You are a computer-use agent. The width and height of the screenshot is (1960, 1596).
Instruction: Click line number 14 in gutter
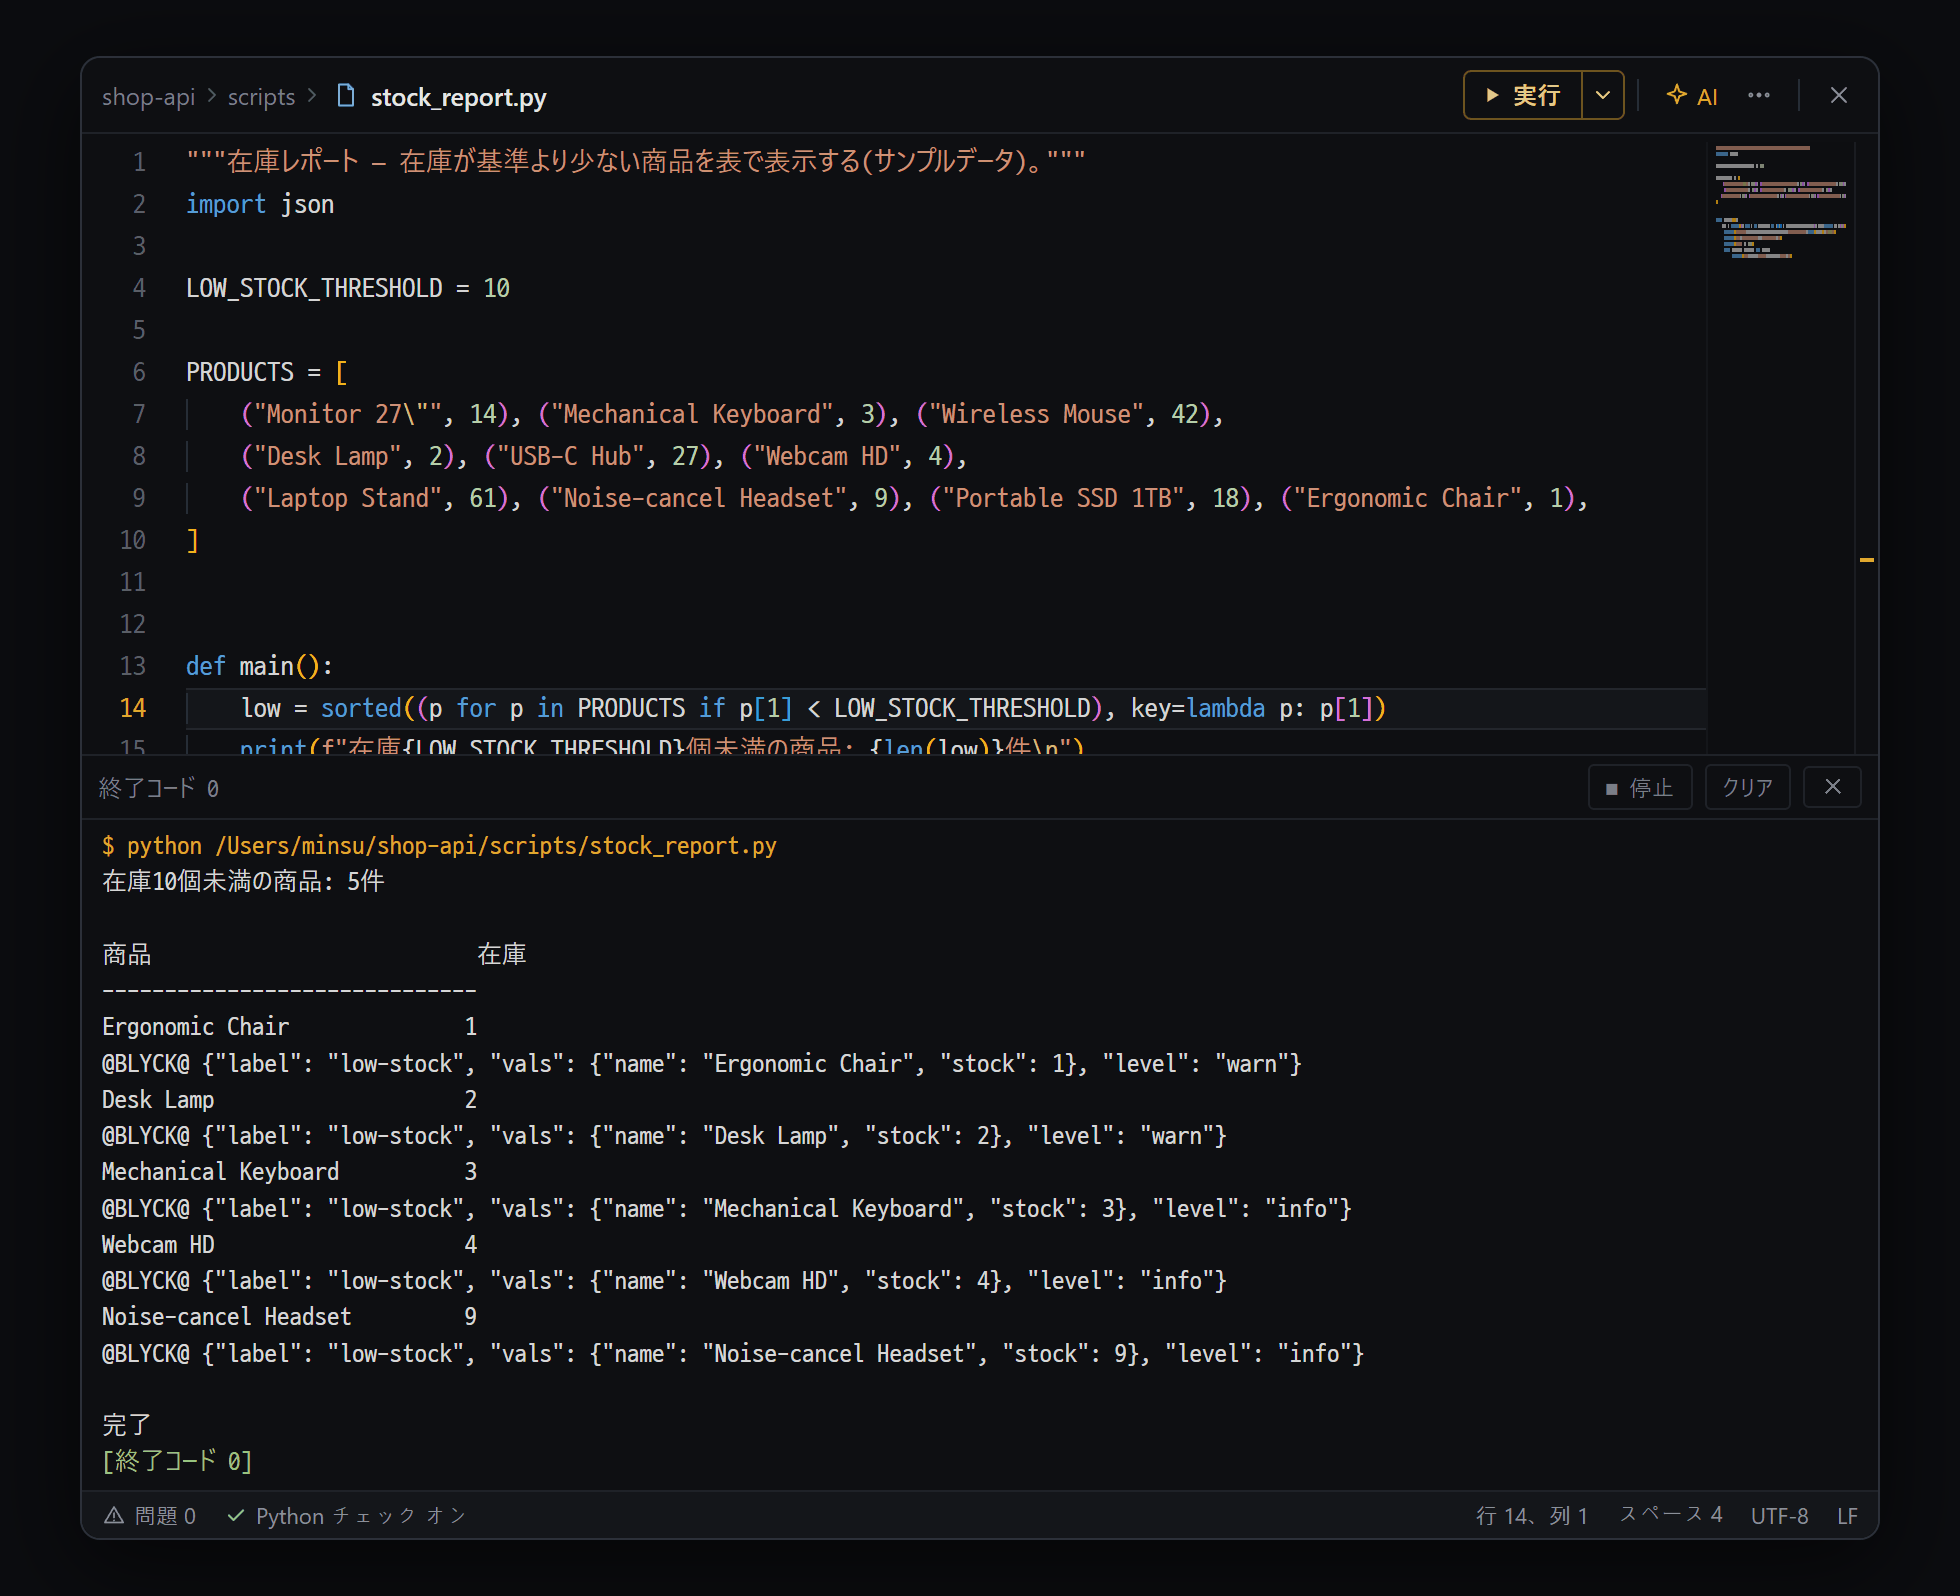tap(133, 708)
